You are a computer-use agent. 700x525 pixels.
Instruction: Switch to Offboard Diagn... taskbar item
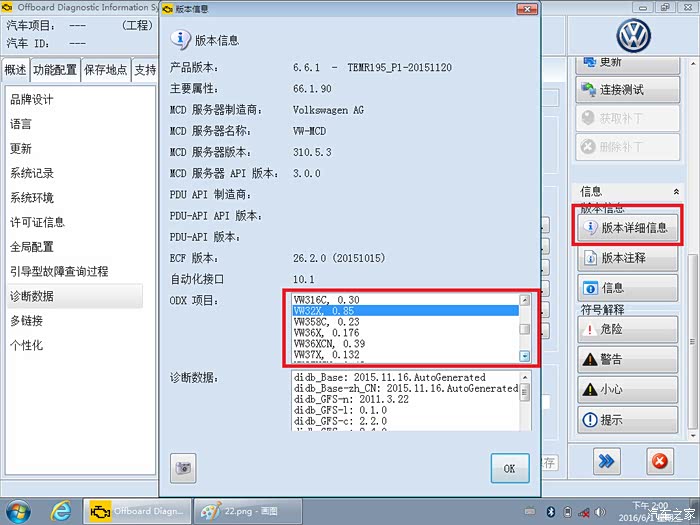(x=137, y=511)
